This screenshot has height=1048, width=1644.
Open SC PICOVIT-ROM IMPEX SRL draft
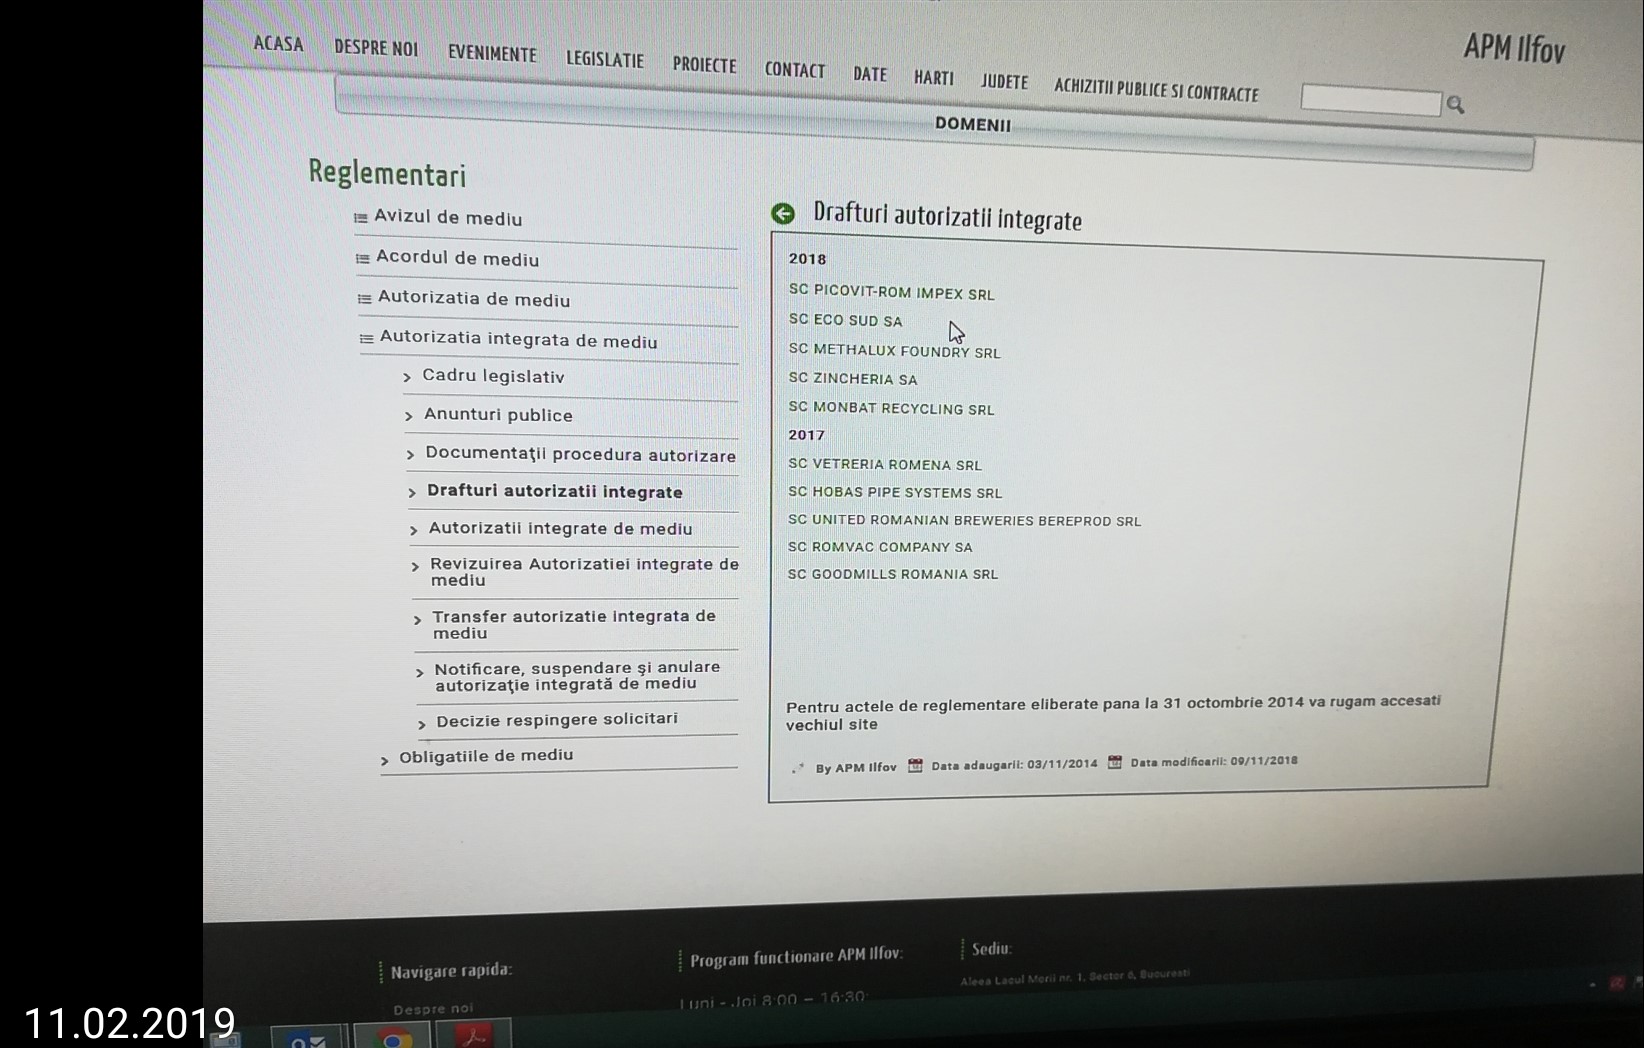(891, 292)
